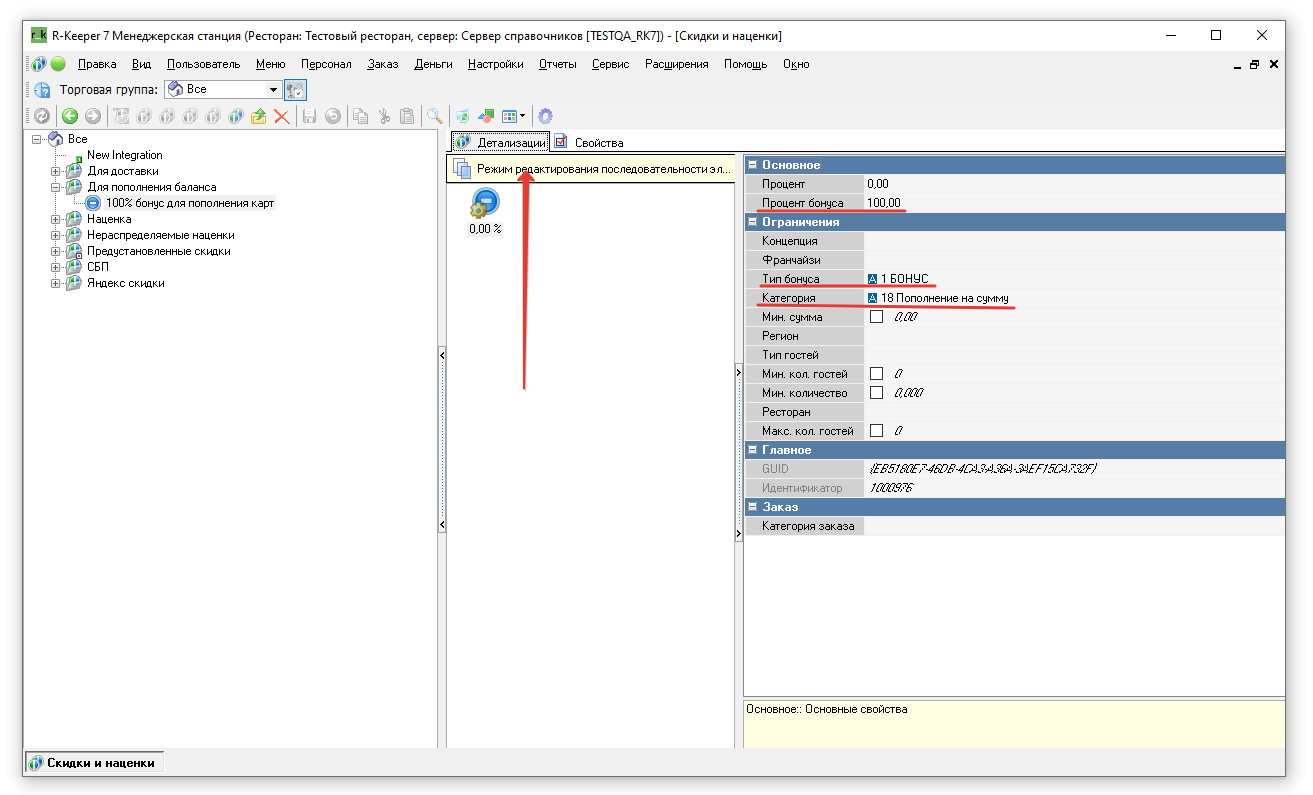Screen dimensions: 1313x795
Task: Click the magnifier search icon in toolbar
Action: point(435,116)
